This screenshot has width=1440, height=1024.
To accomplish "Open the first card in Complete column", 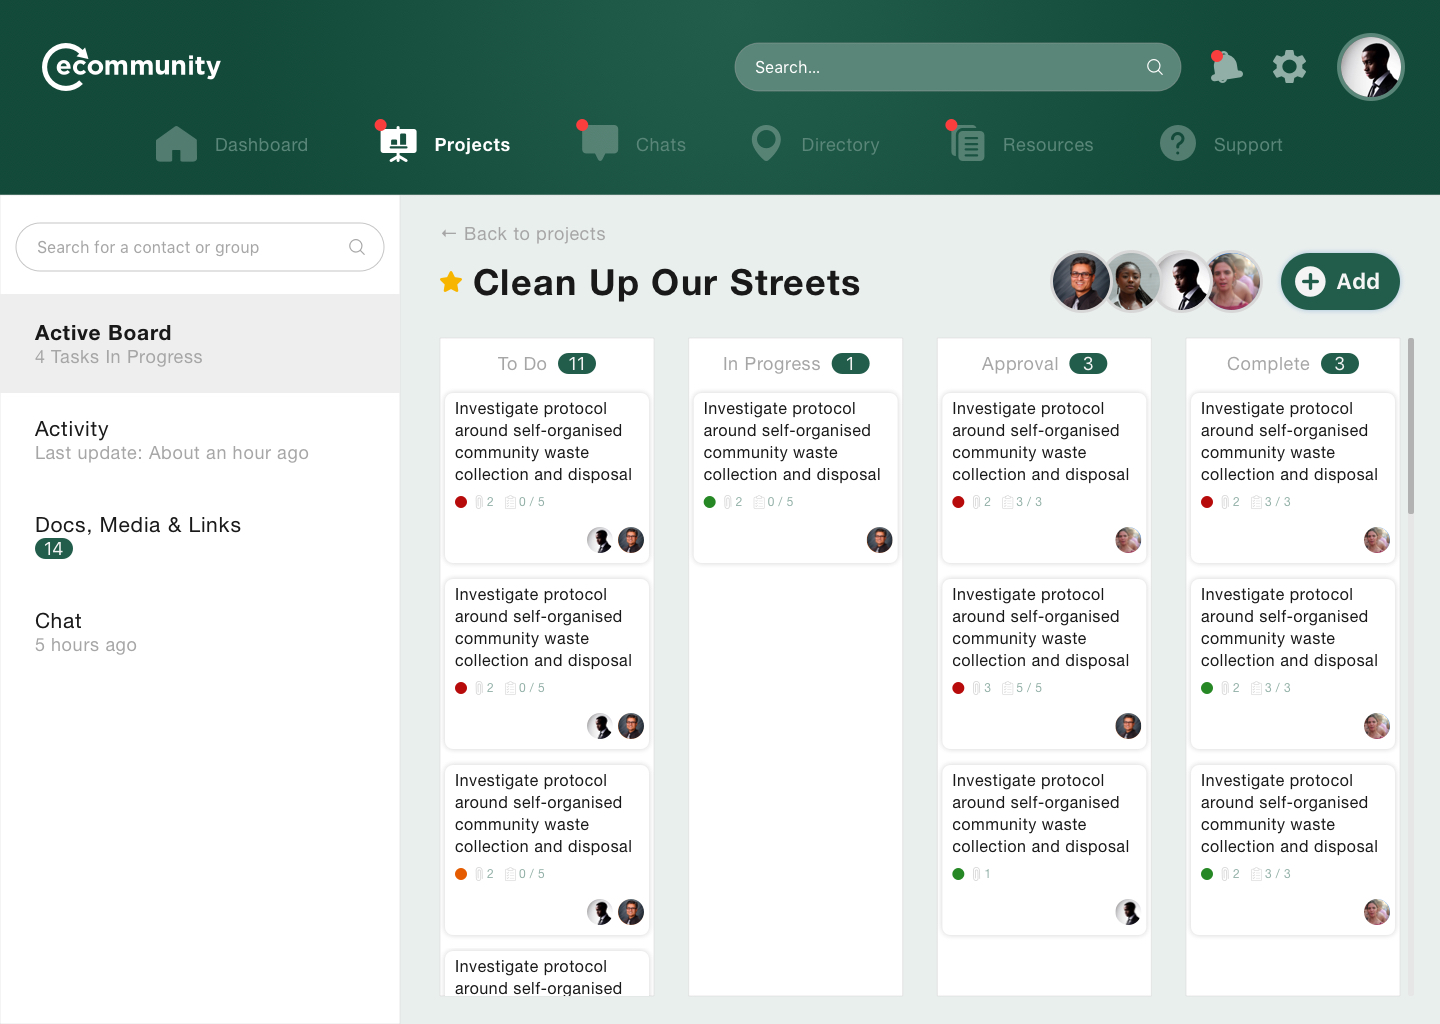I will pyautogui.click(x=1291, y=441).
